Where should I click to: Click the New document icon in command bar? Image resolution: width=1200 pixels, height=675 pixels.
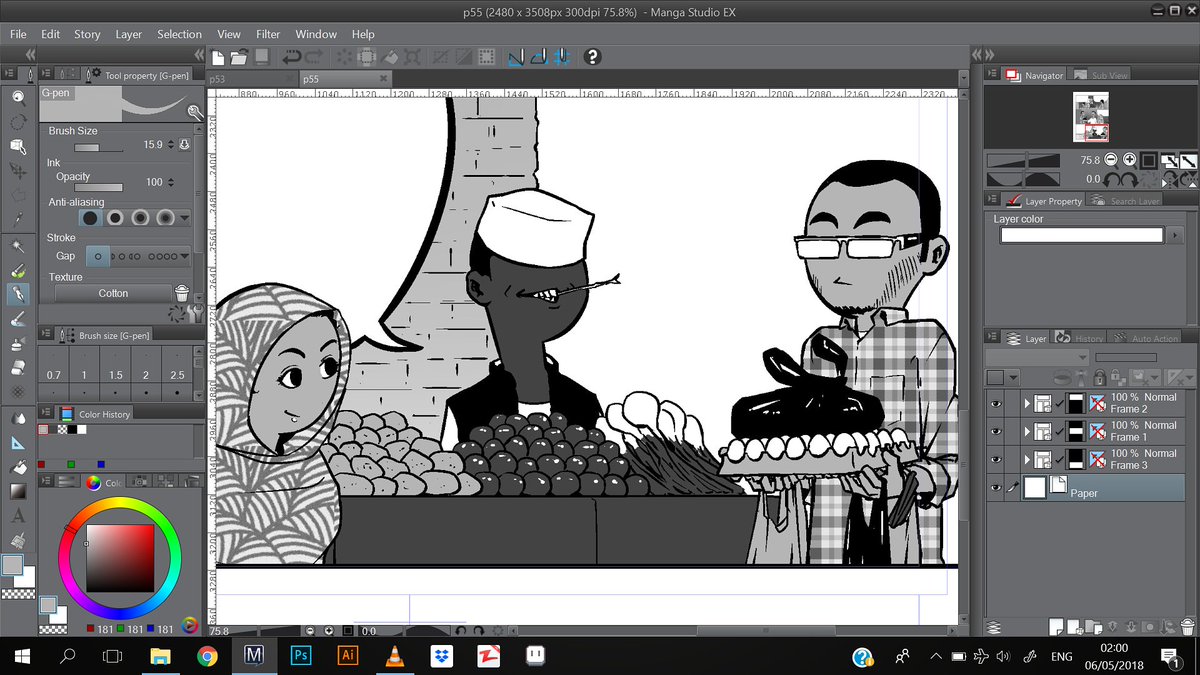coord(219,58)
